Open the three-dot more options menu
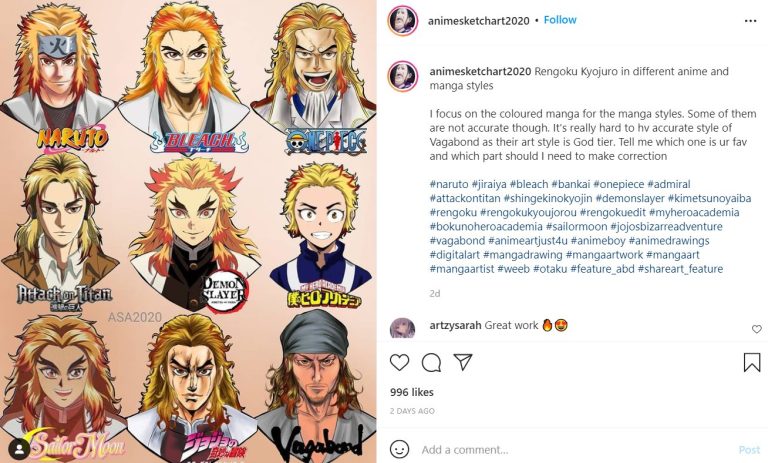 point(750,21)
